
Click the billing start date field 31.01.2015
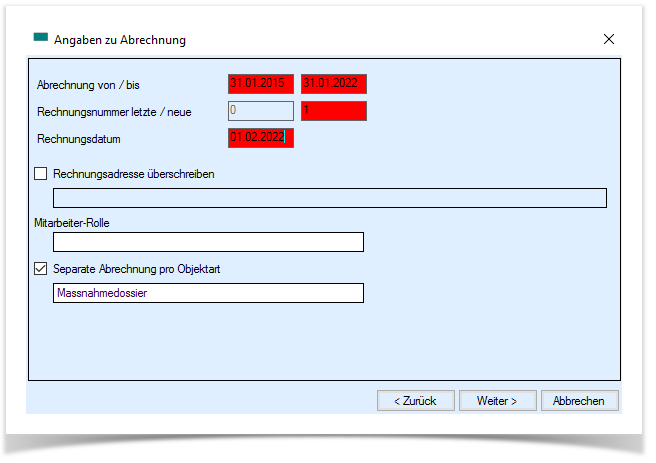(261, 84)
